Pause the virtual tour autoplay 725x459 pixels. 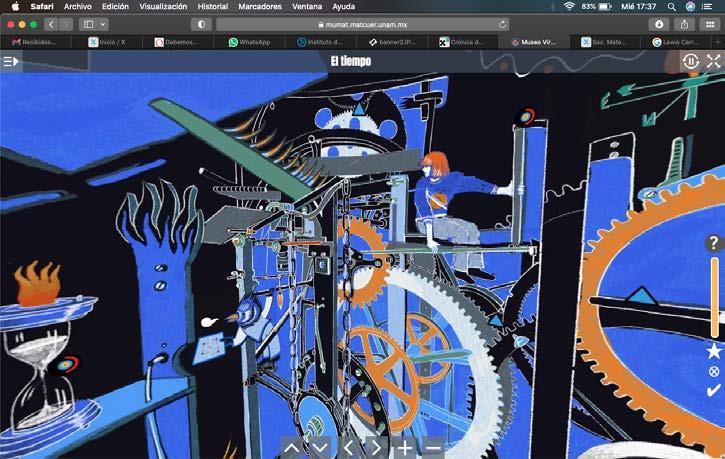(x=691, y=61)
